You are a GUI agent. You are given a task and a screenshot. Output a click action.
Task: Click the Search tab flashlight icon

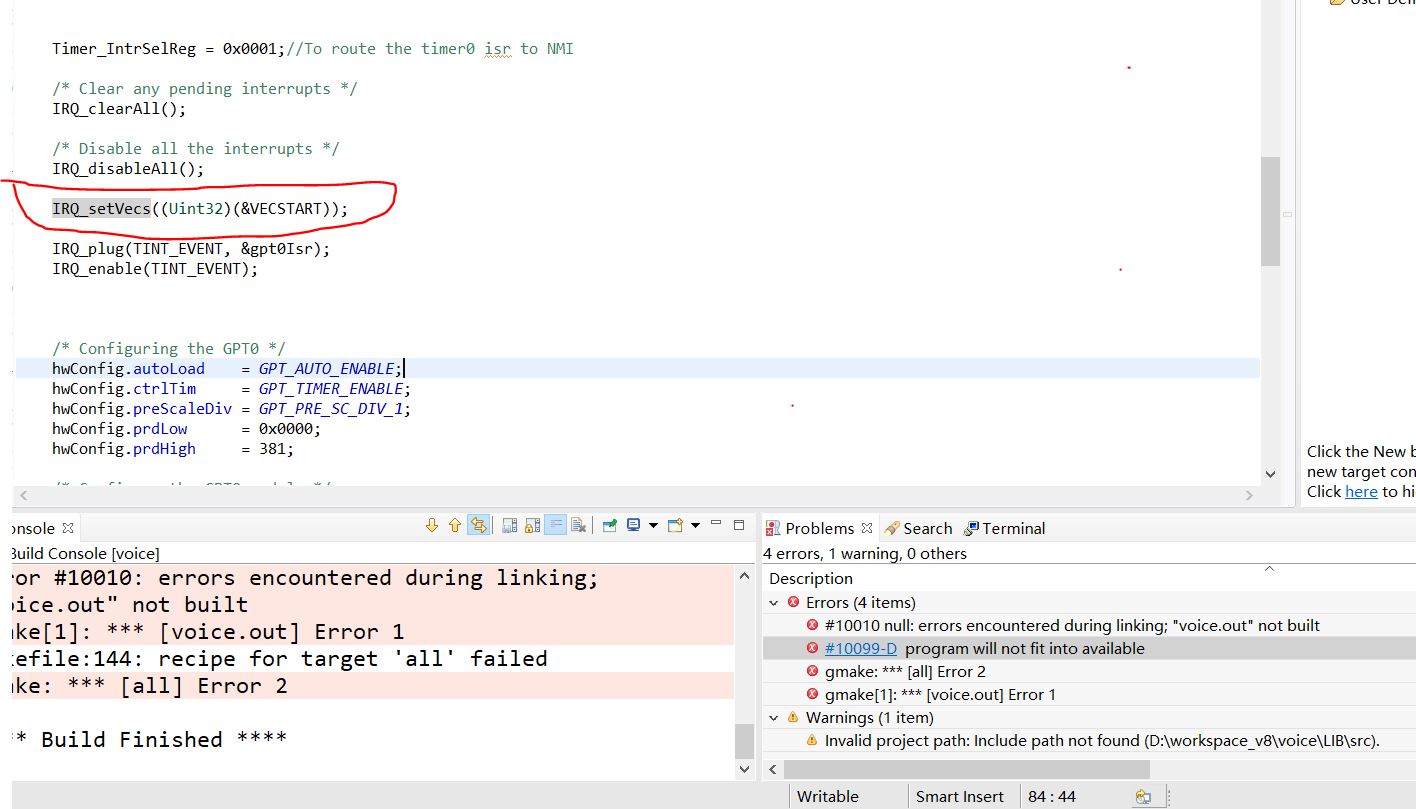point(892,528)
